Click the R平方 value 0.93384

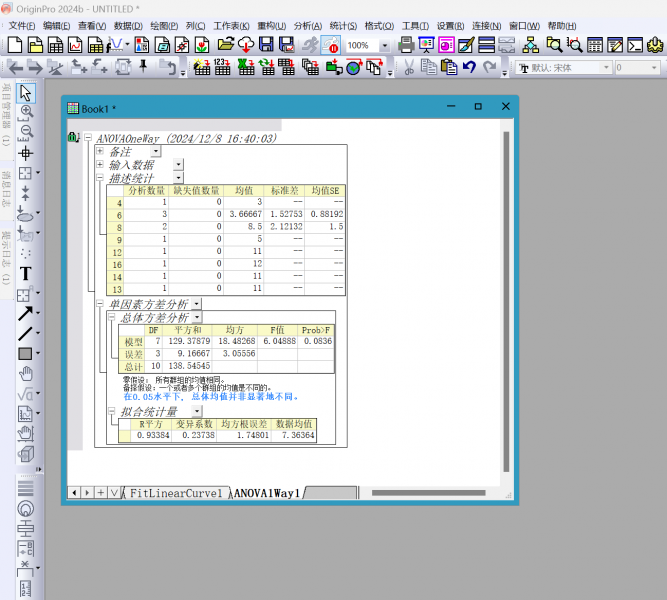(153, 435)
